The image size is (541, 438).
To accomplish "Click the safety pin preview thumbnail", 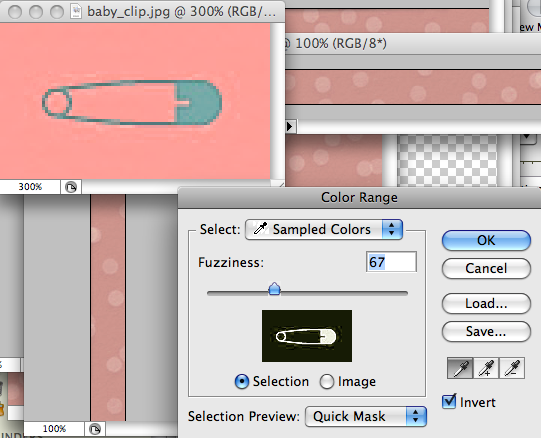I will [x=307, y=336].
